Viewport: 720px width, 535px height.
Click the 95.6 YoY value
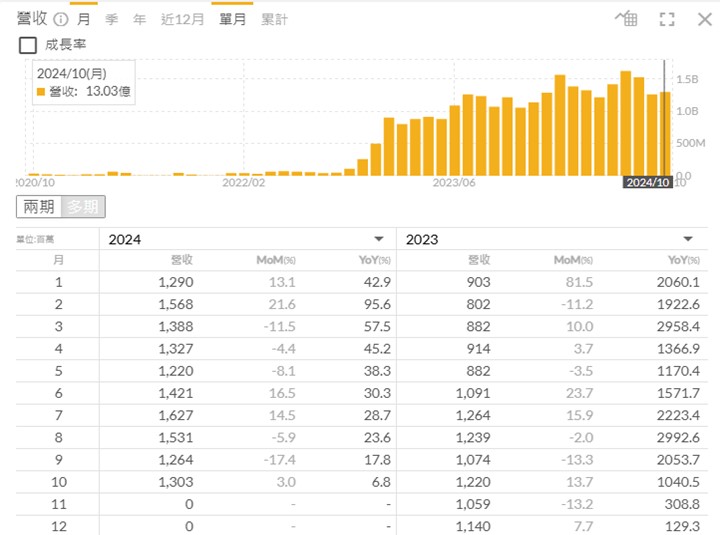click(x=377, y=304)
